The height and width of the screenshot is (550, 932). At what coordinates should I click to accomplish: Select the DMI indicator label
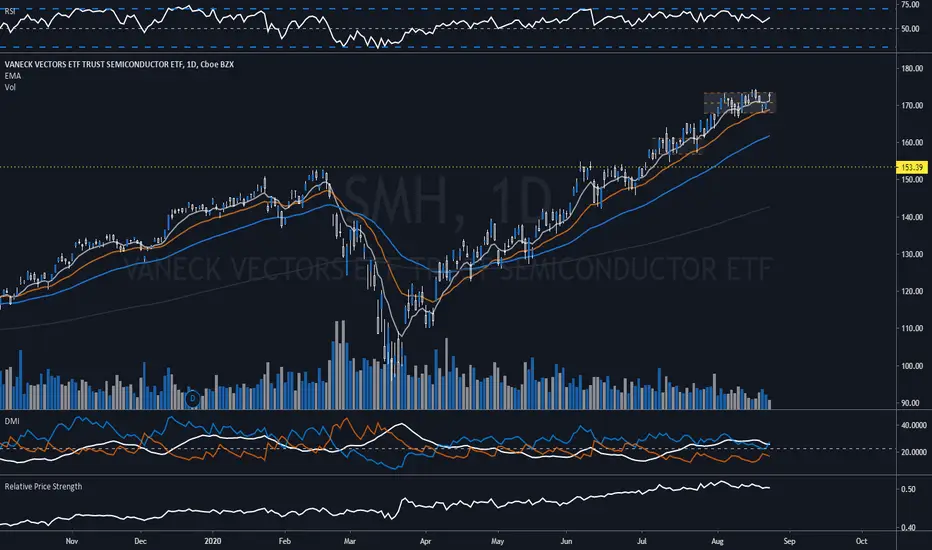point(12,421)
